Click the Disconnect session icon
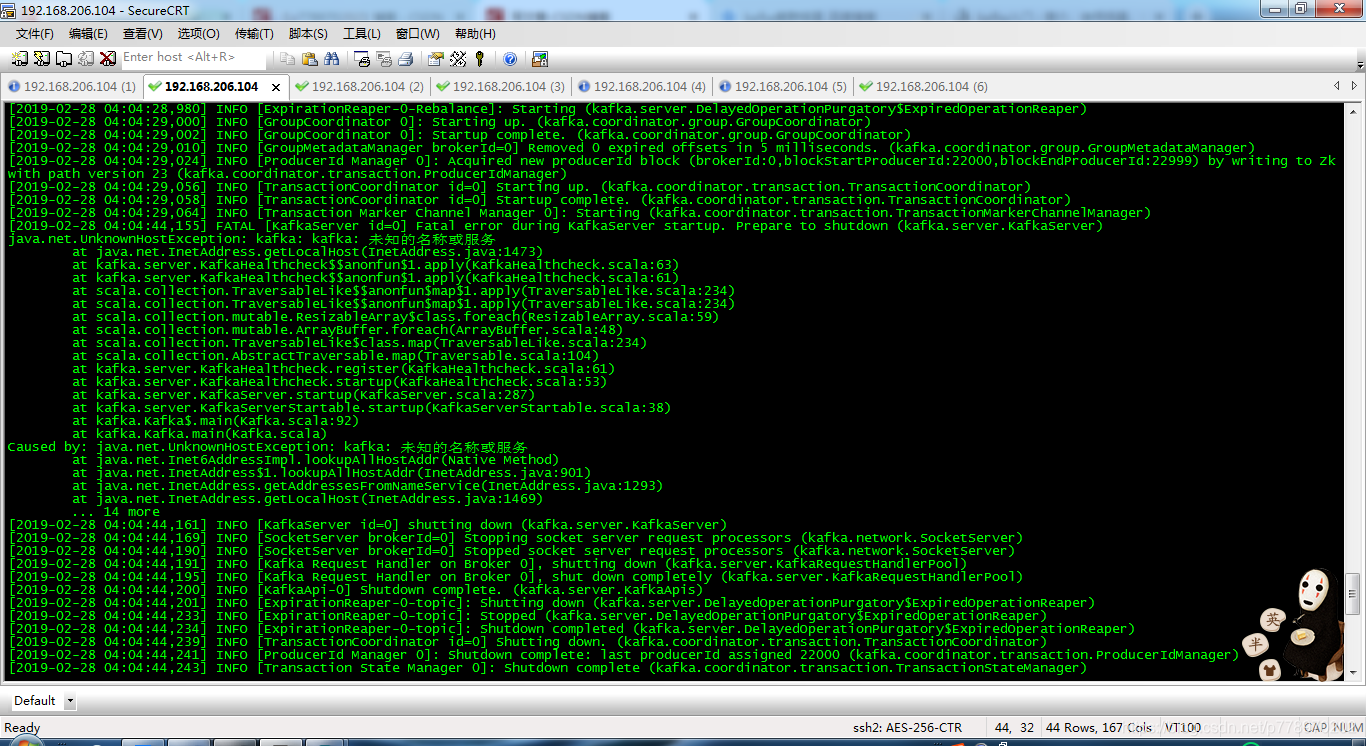Viewport: 1366px width, 746px height. pyautogui.click(x=108, y=58)
